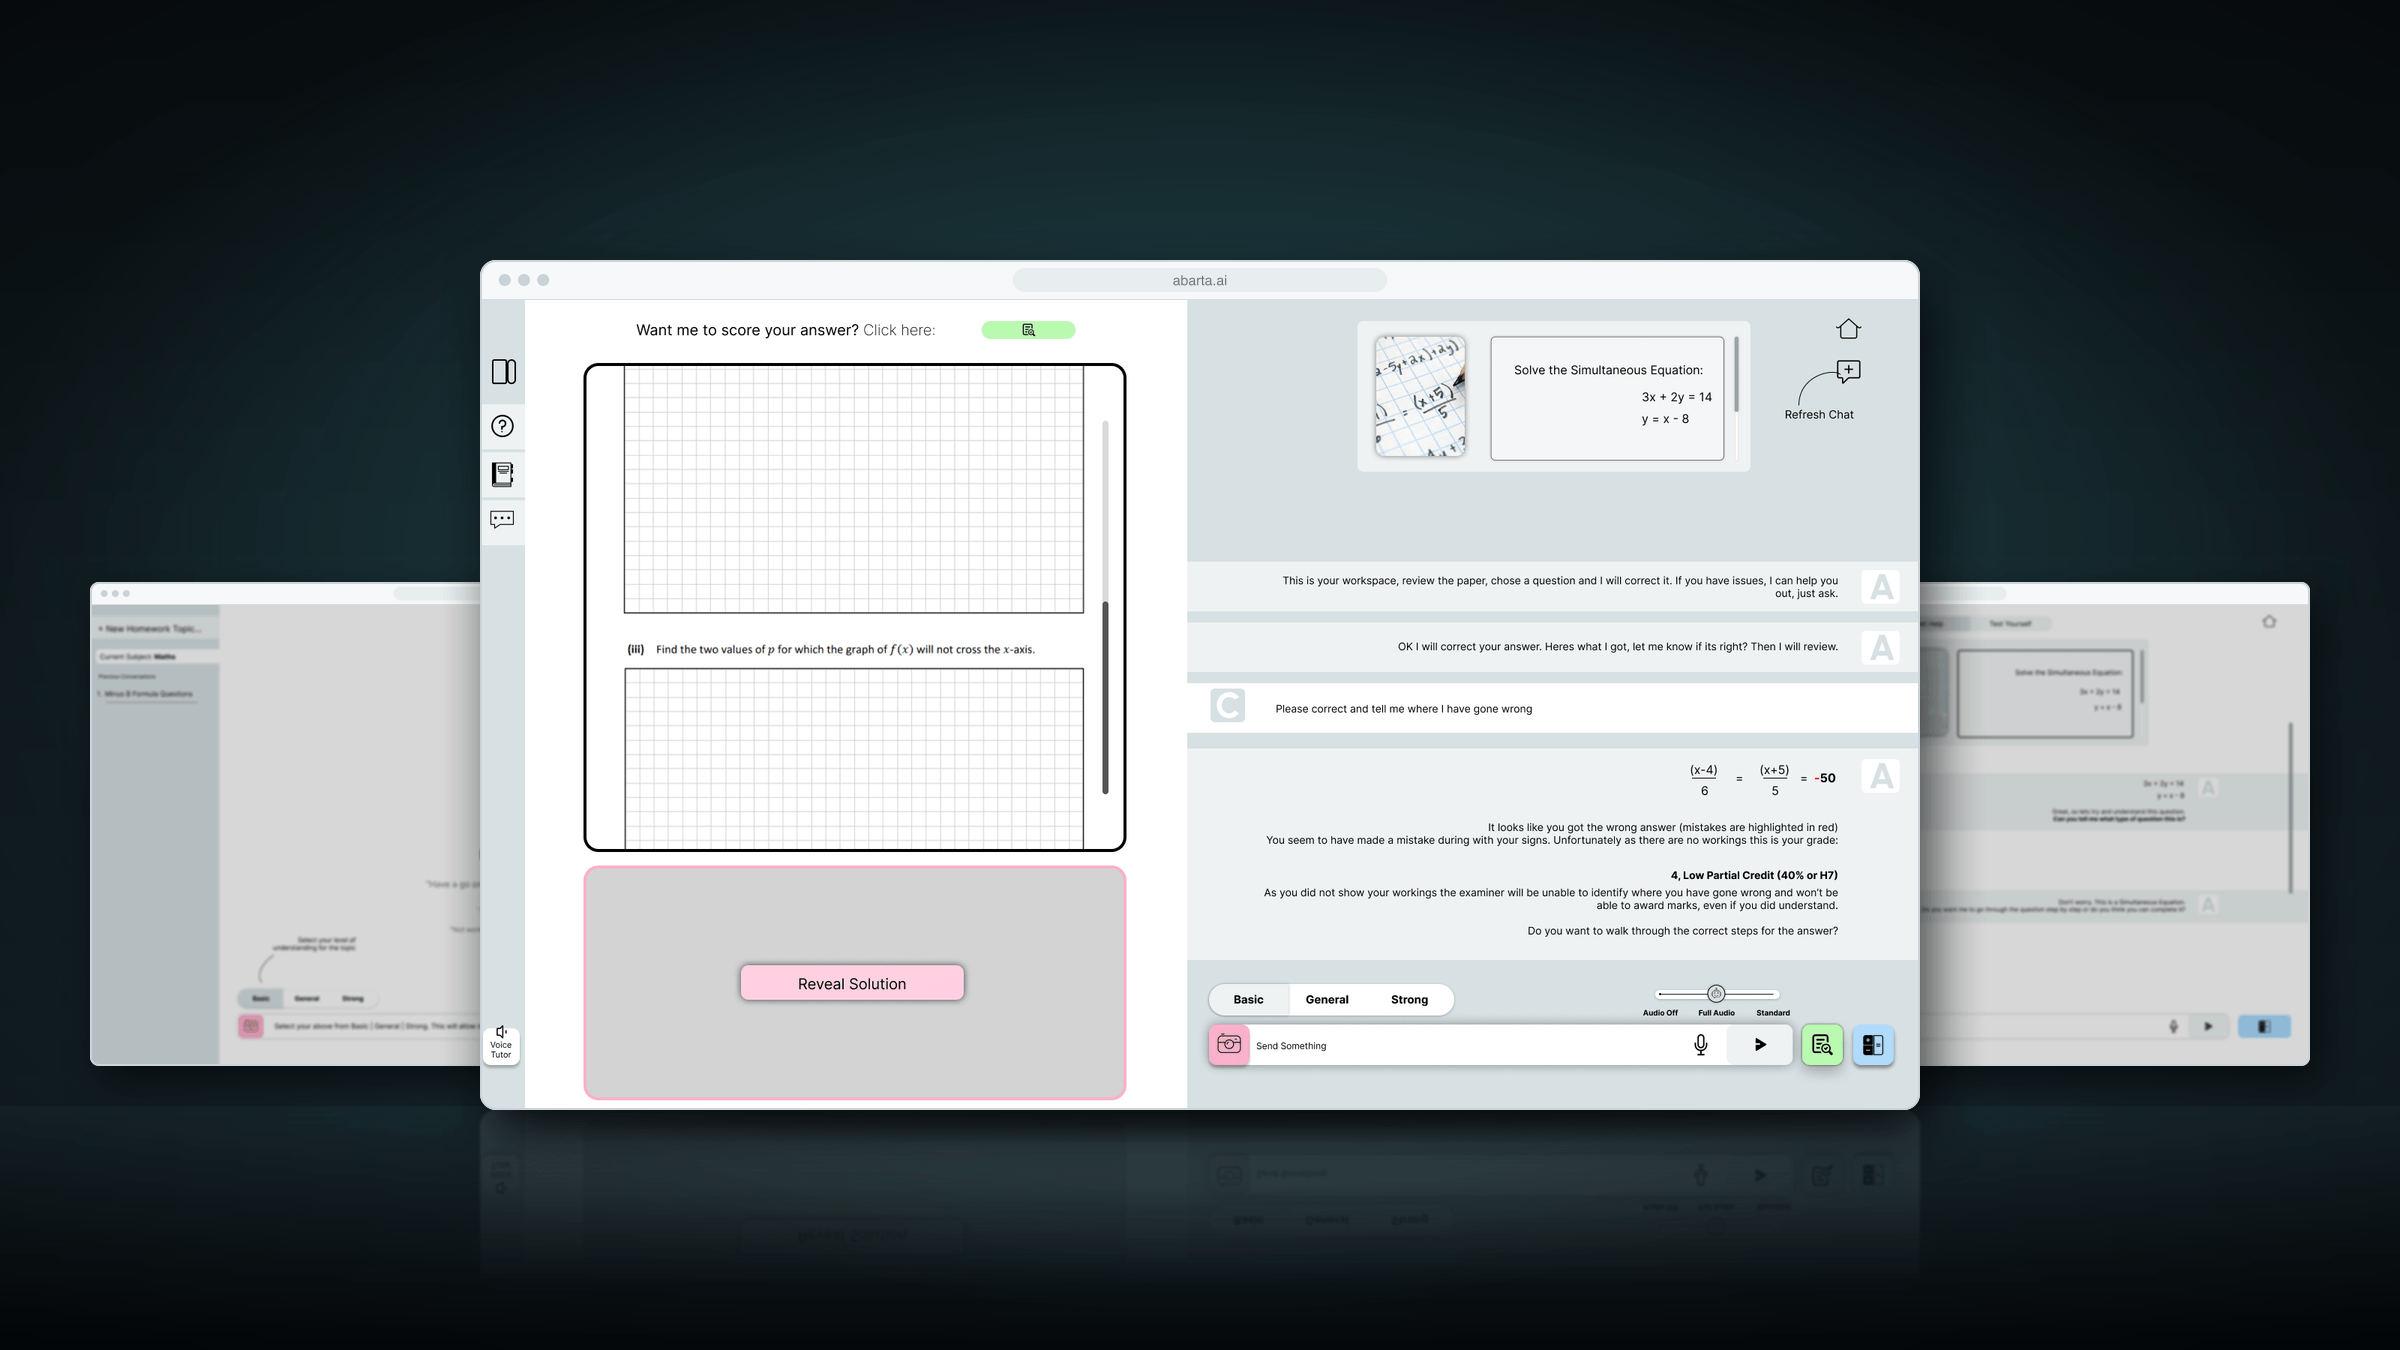Click the exam paper scrollbar
2400x1350 pixels.
coord(1105,698)
